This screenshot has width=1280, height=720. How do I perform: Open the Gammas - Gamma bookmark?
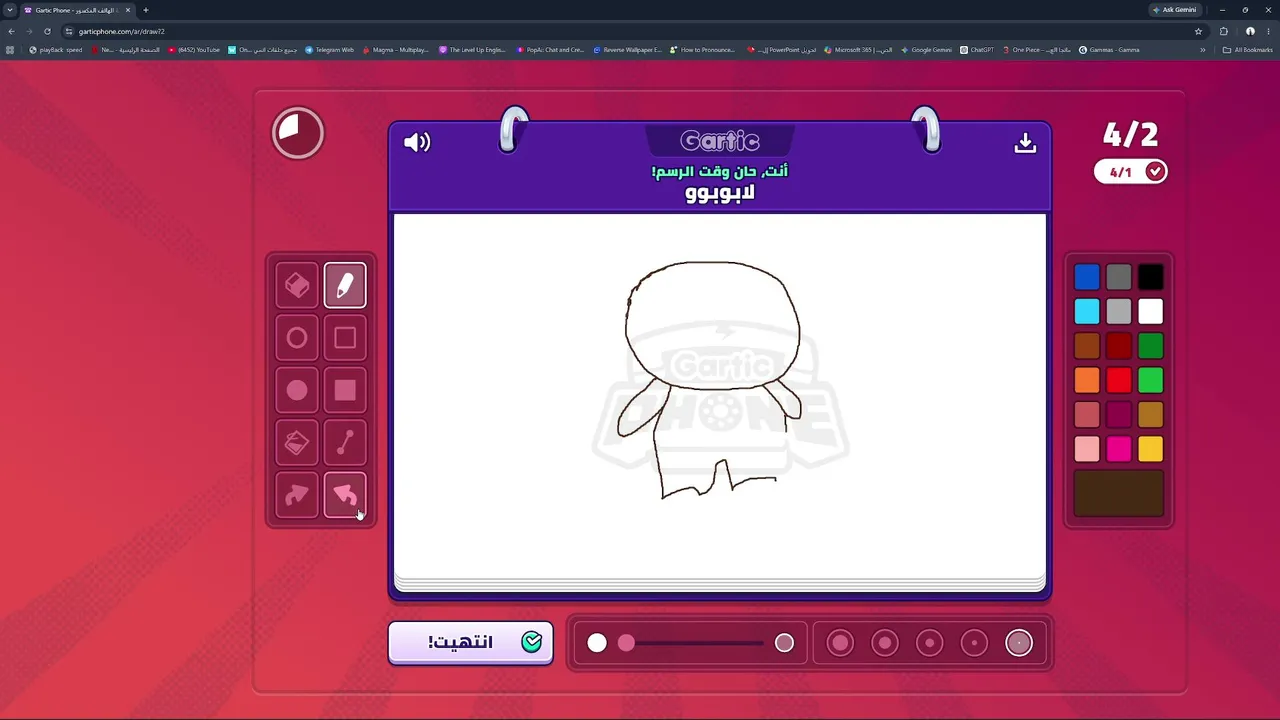tap(1109, 50)
